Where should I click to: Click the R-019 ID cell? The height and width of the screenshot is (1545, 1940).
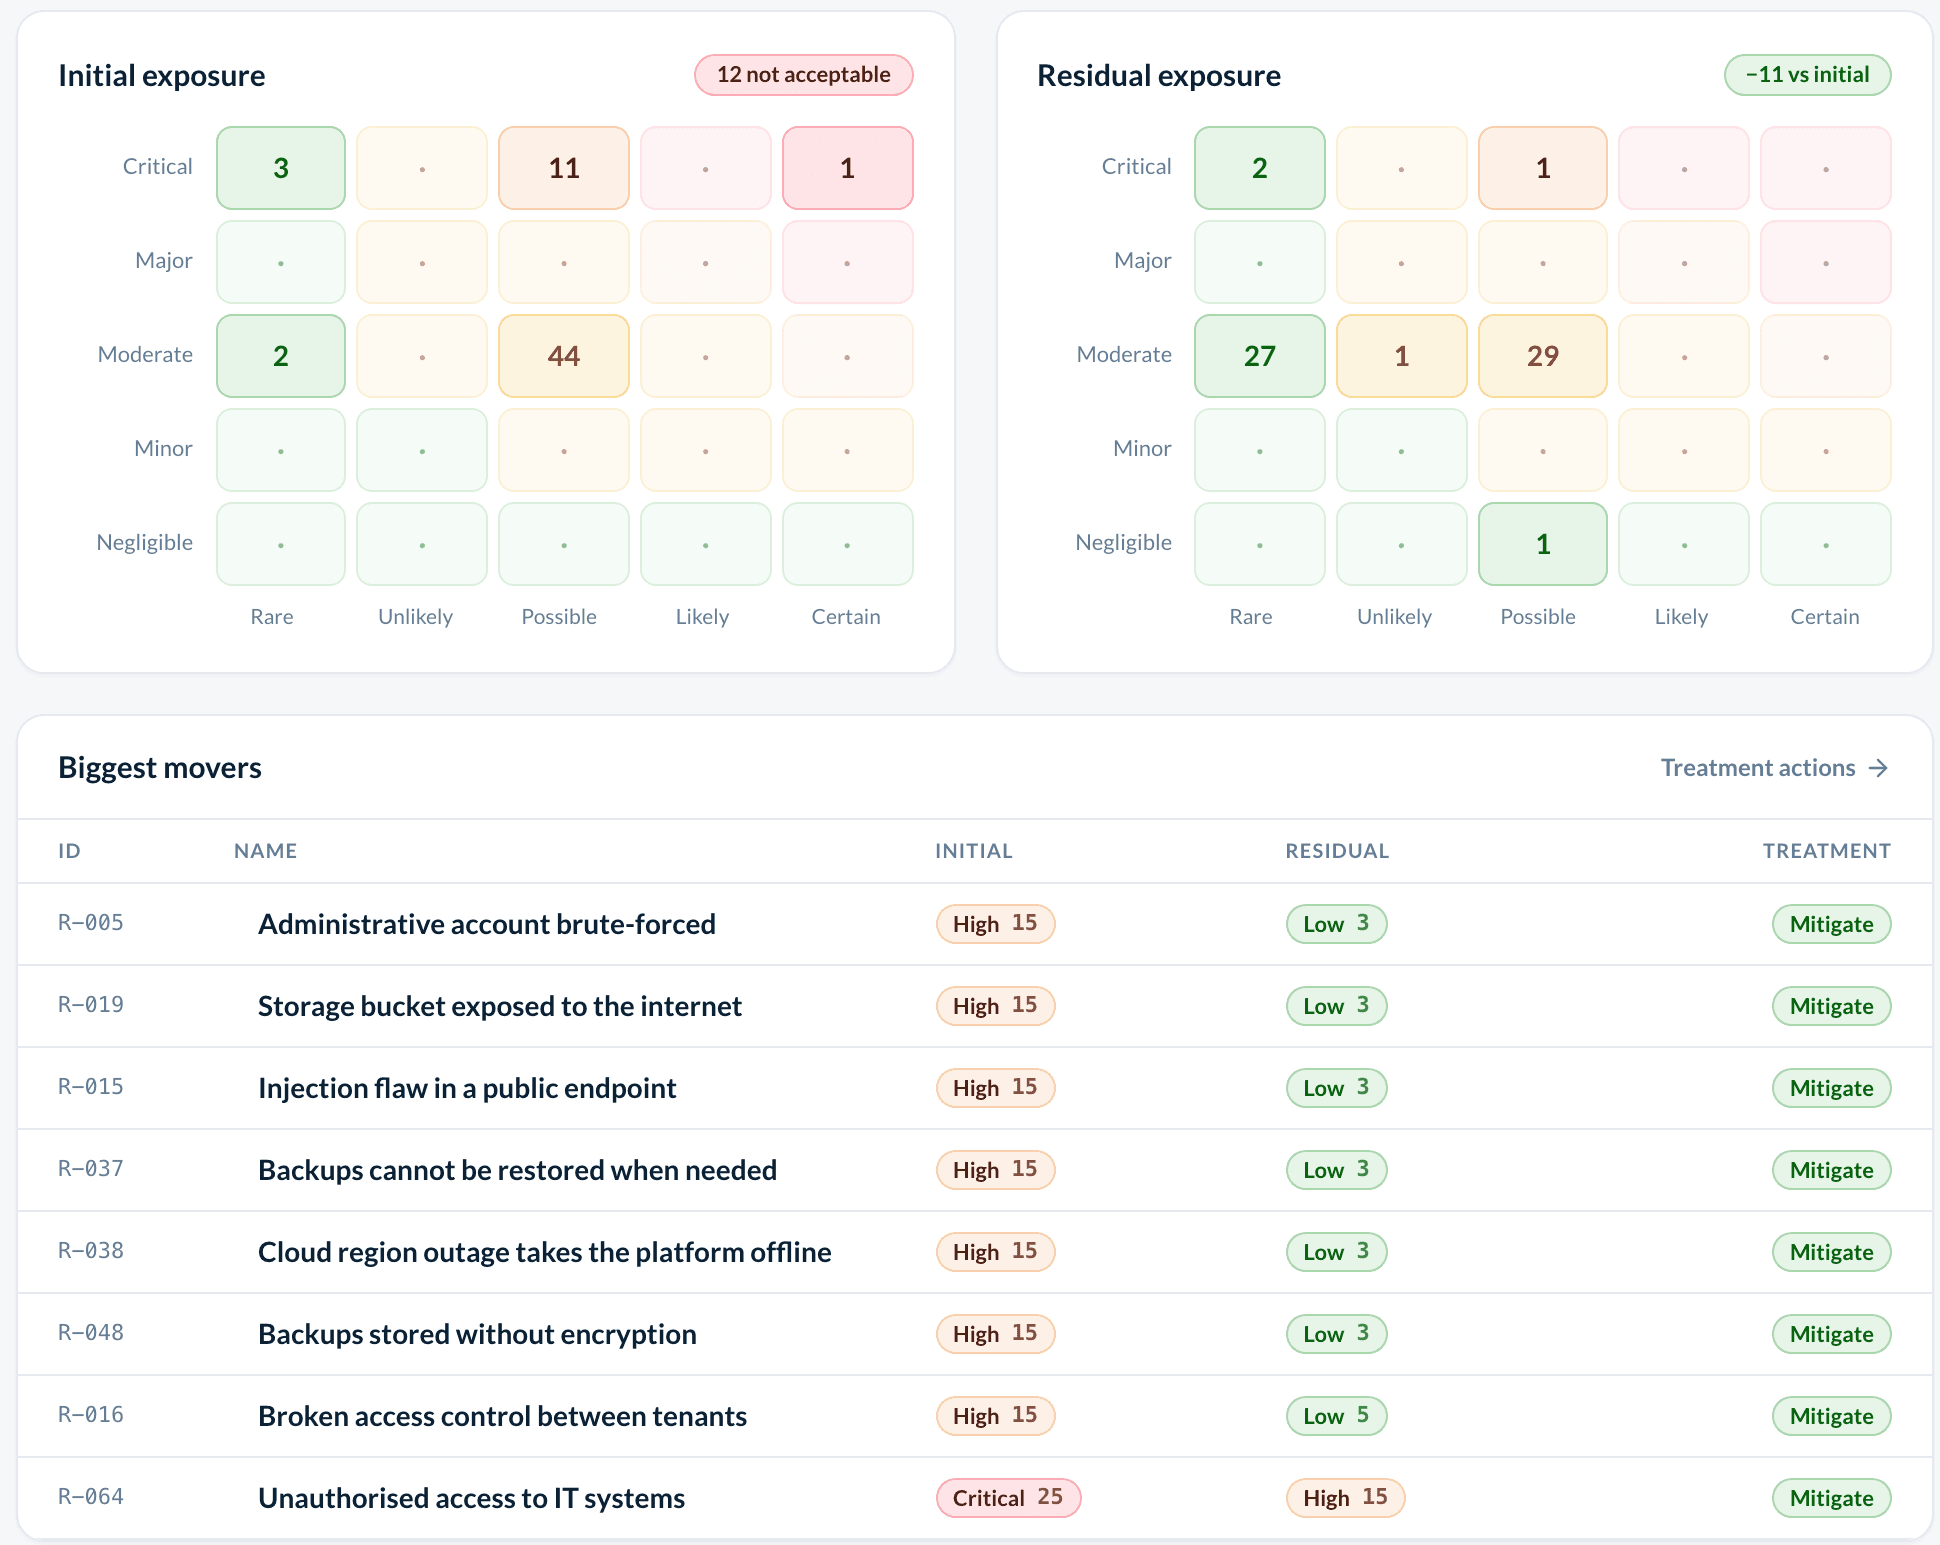pos(91,1005)
